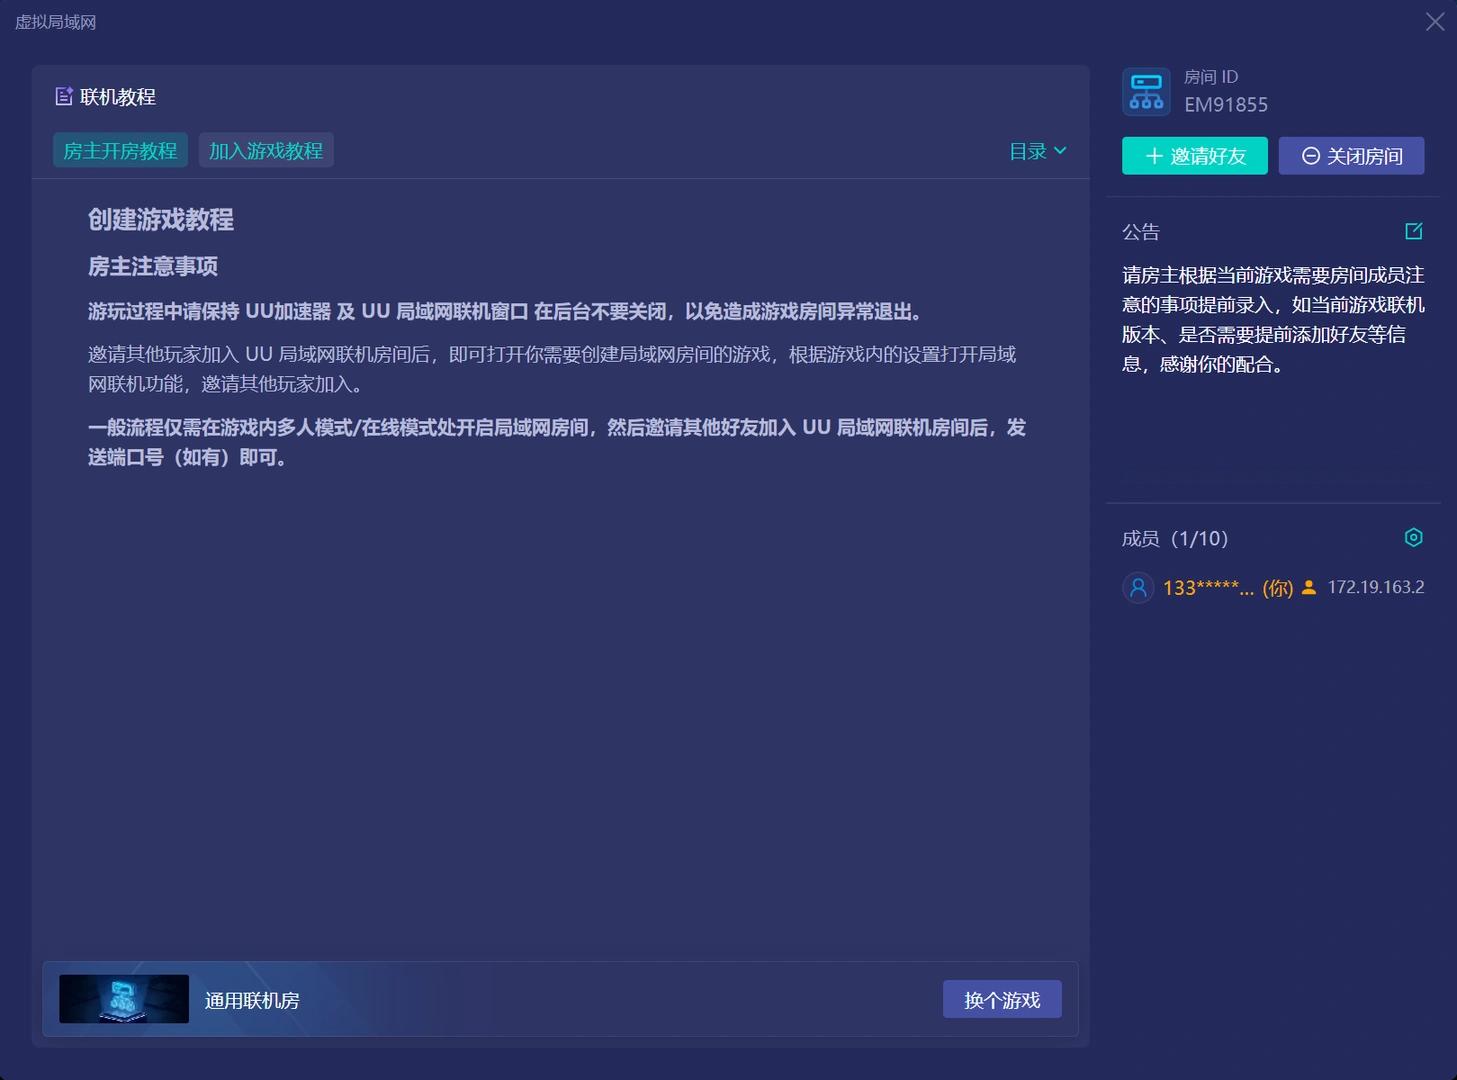
Task: Click the announcement text starting 请房主根据
Action: pyautogui.click(x=1273, y=319)
